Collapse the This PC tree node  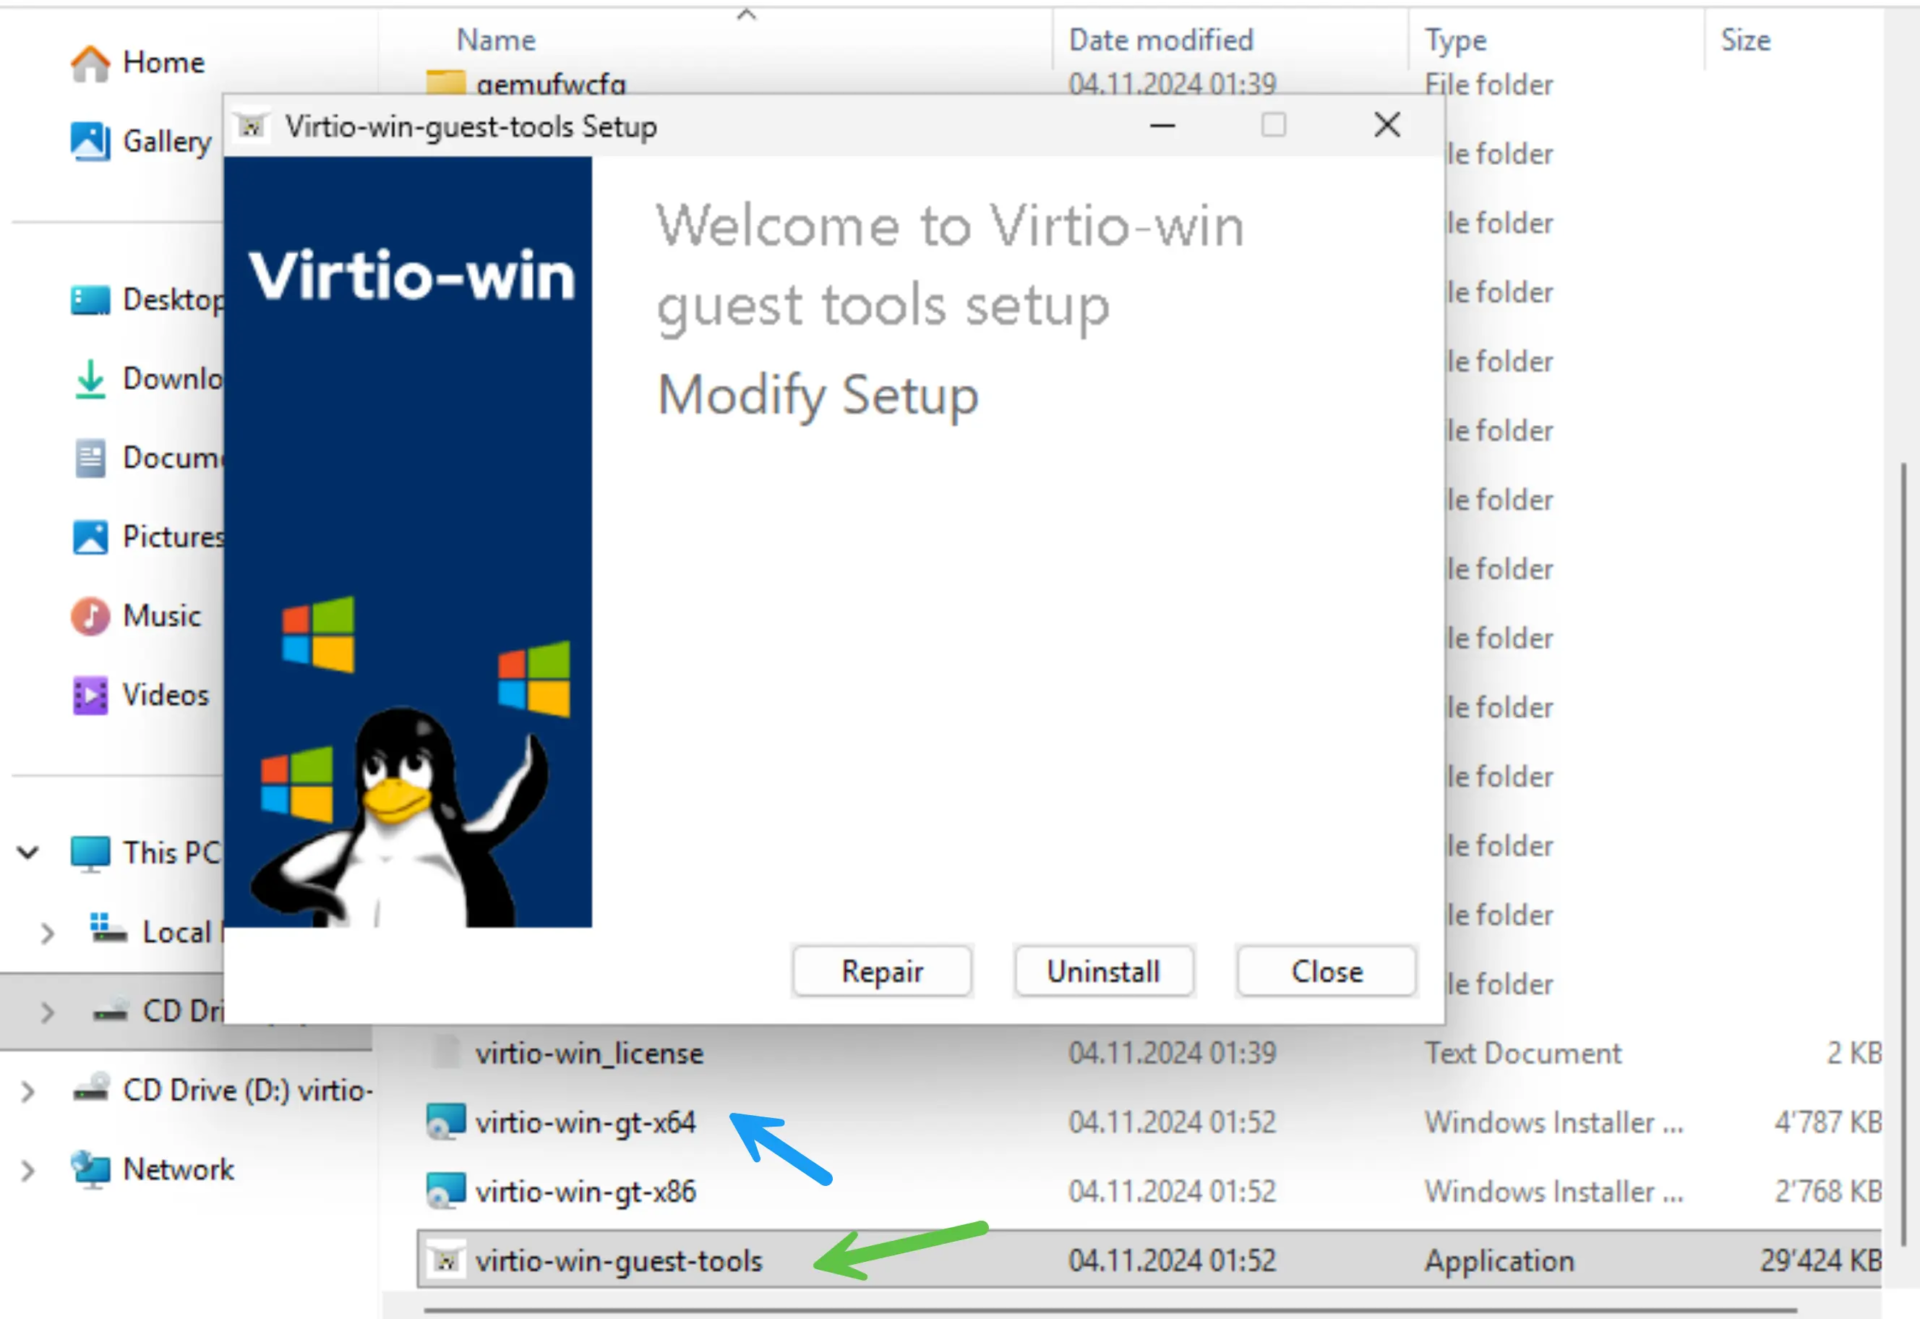tap(28, 853)
